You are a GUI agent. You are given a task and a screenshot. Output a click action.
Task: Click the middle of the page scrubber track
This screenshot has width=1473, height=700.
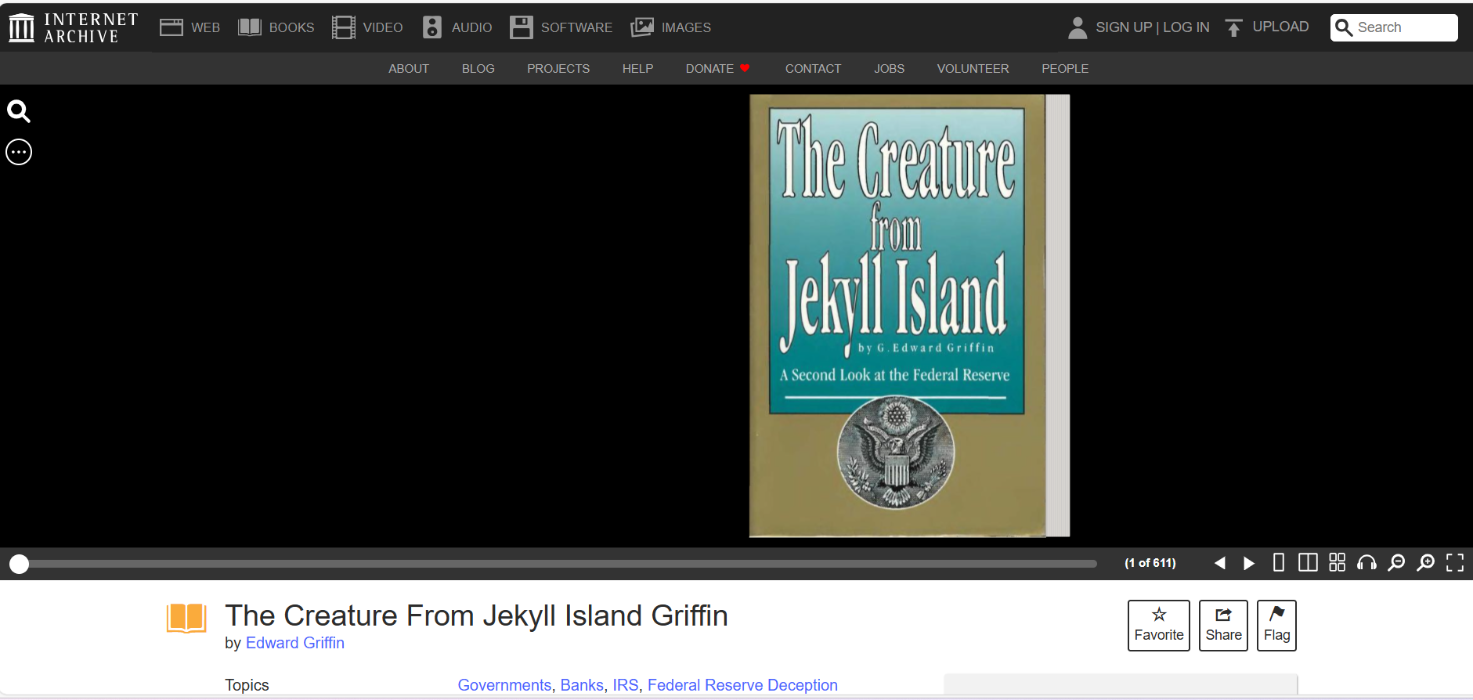553,564
